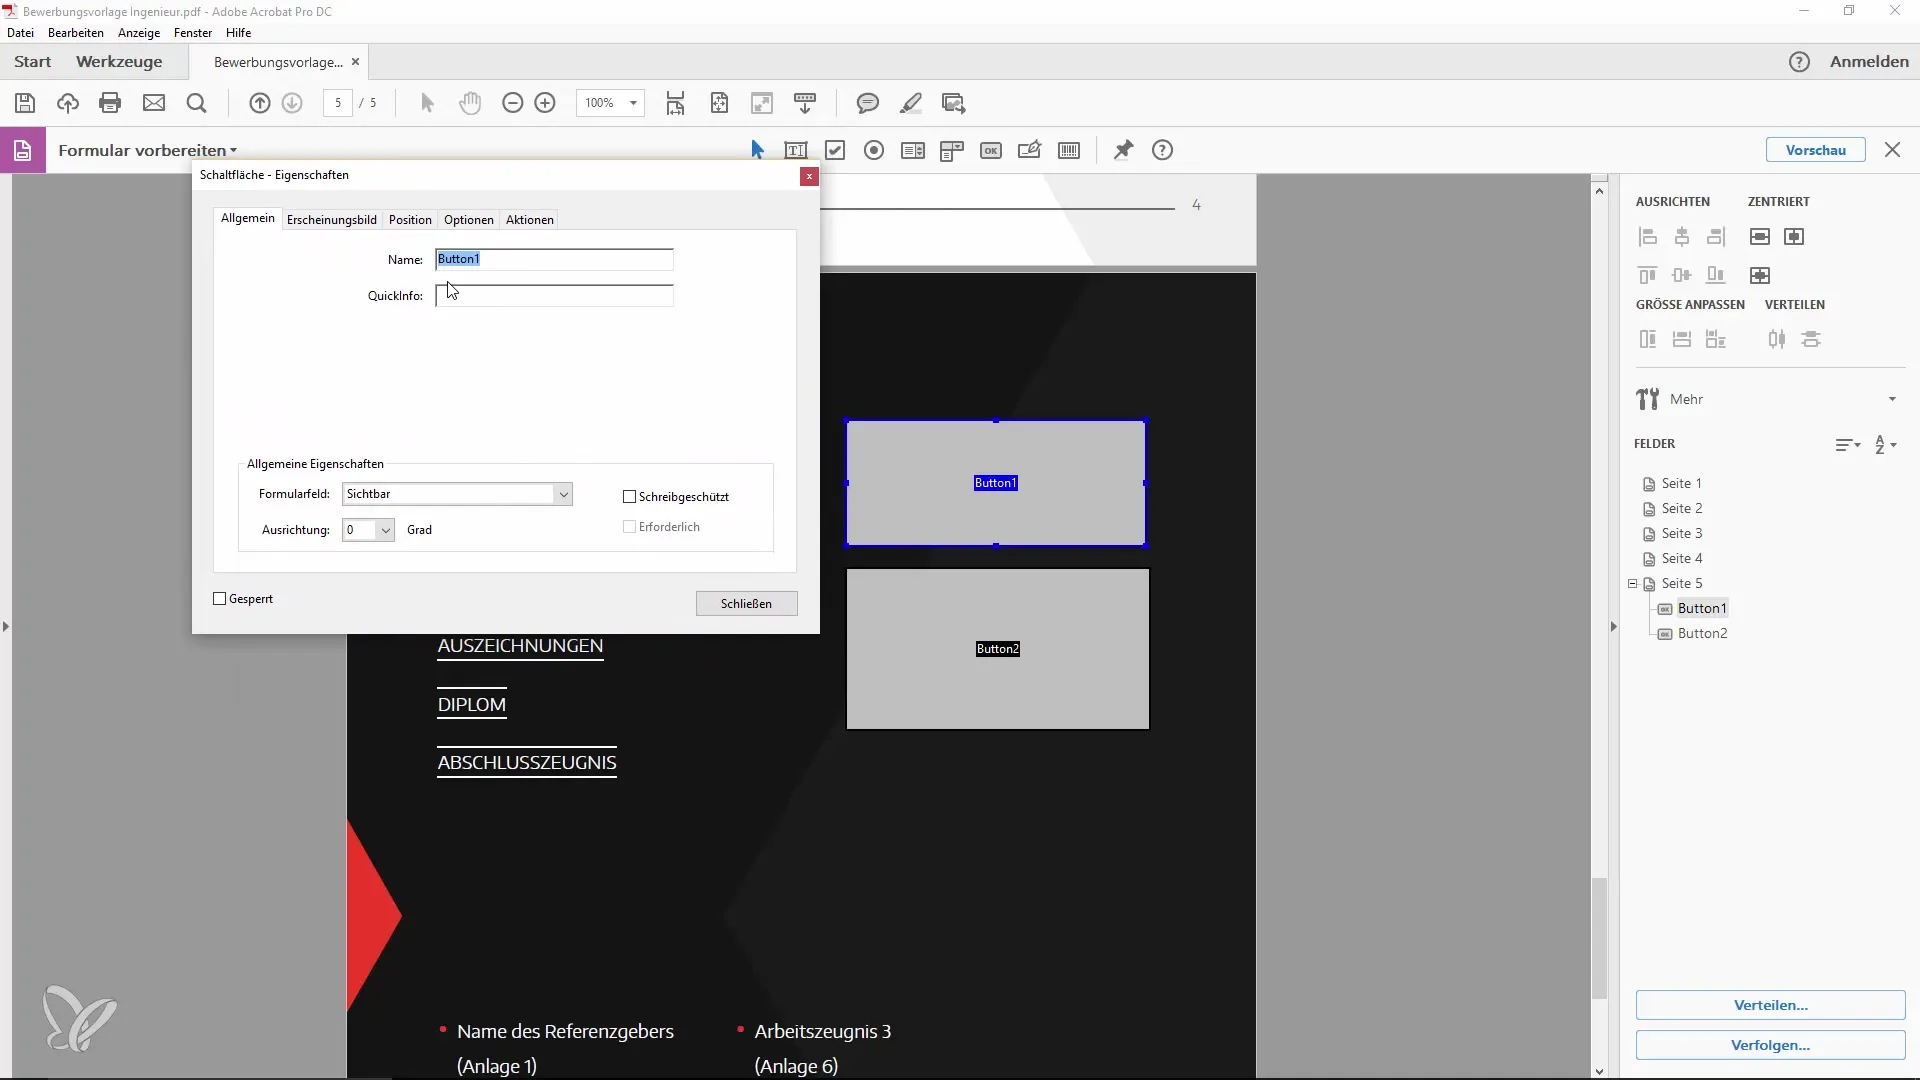Click the Schließen button
Viewport: 1920px width, 1080px height.
pos(747,604)
